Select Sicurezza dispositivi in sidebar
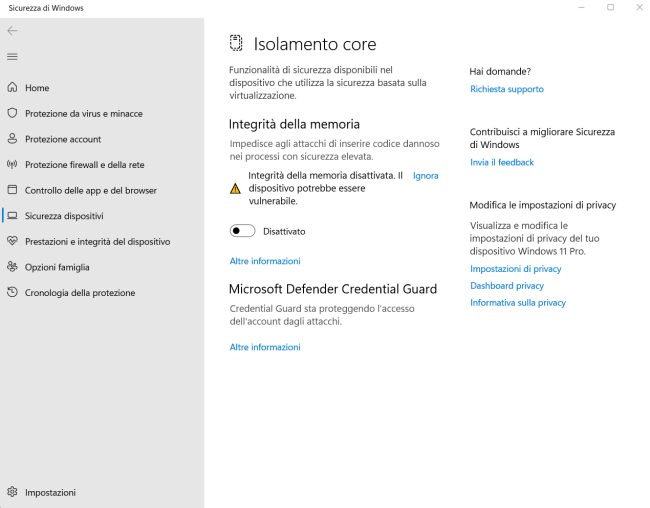The height and width of the screenshot is (508, 650). point(102,216)
